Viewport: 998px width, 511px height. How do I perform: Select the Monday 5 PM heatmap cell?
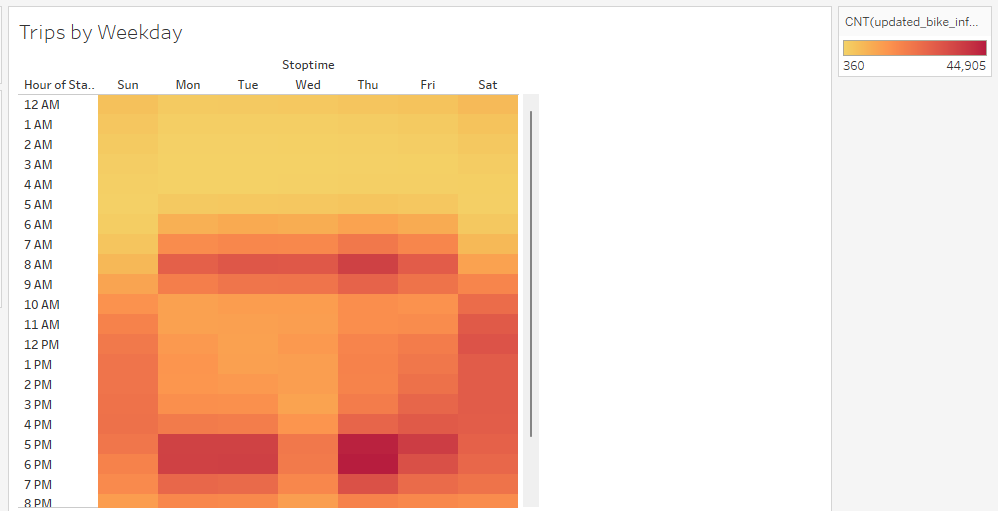188,444
